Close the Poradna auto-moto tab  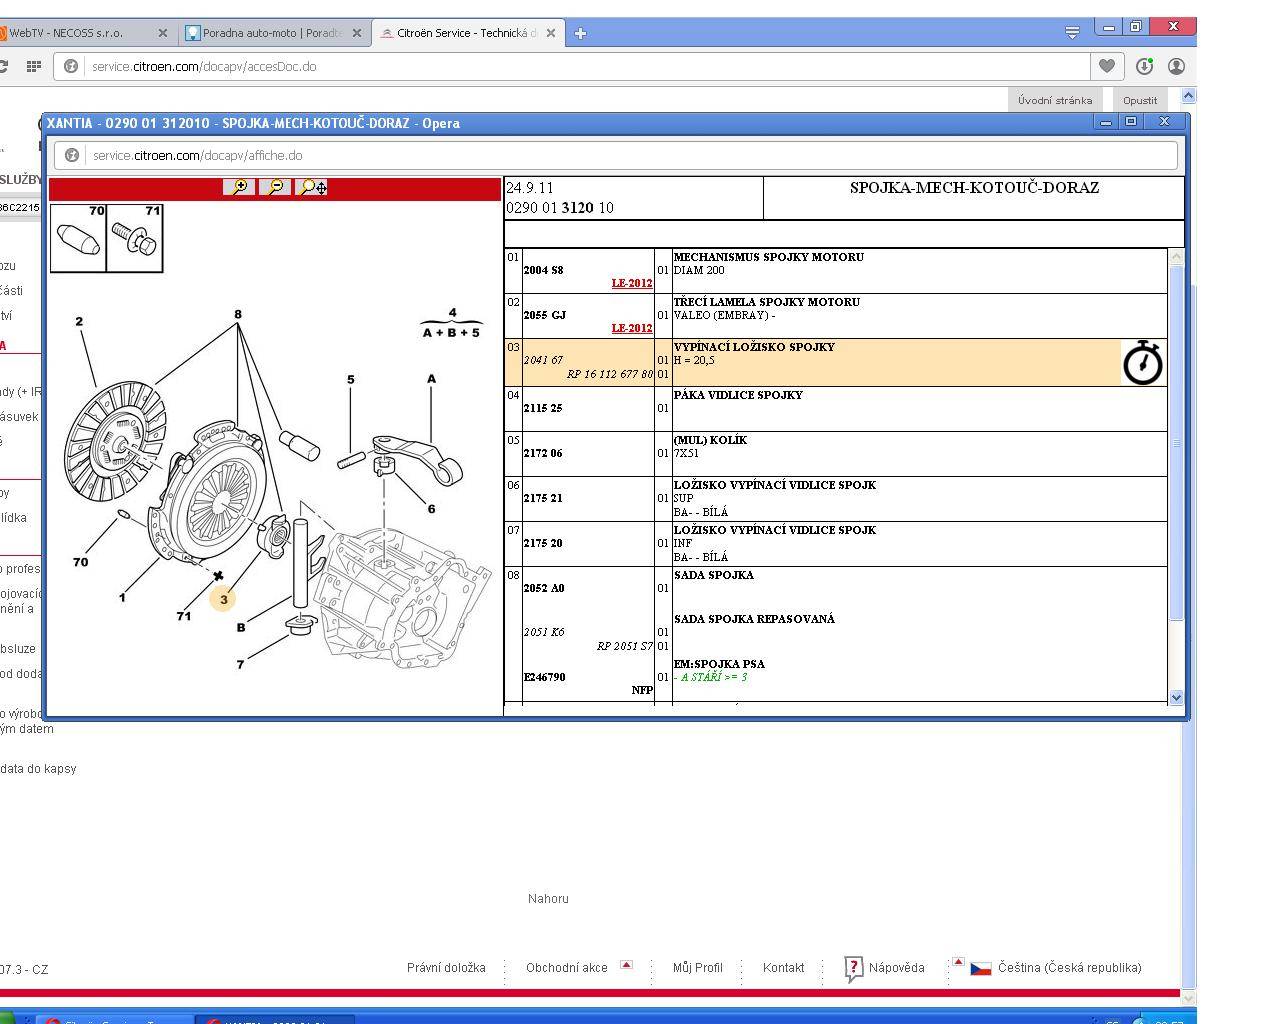(x=356, y=33)
